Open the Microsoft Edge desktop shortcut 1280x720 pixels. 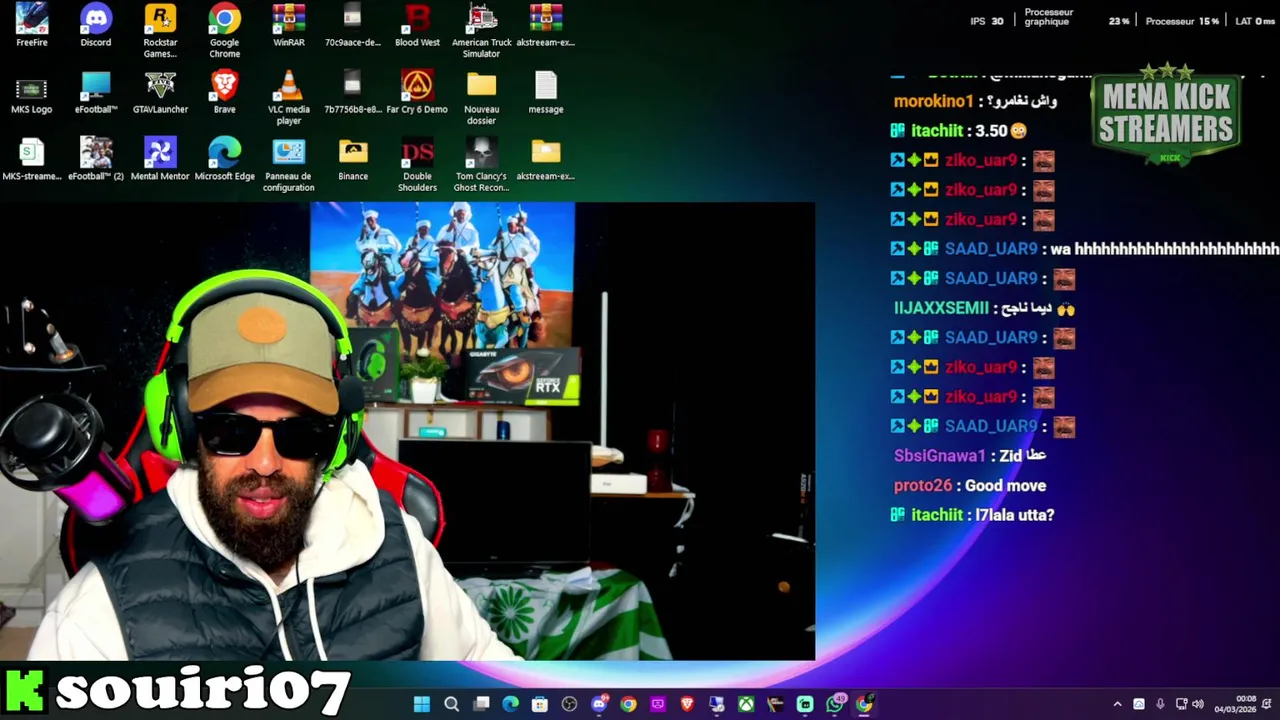click(224, 160)
